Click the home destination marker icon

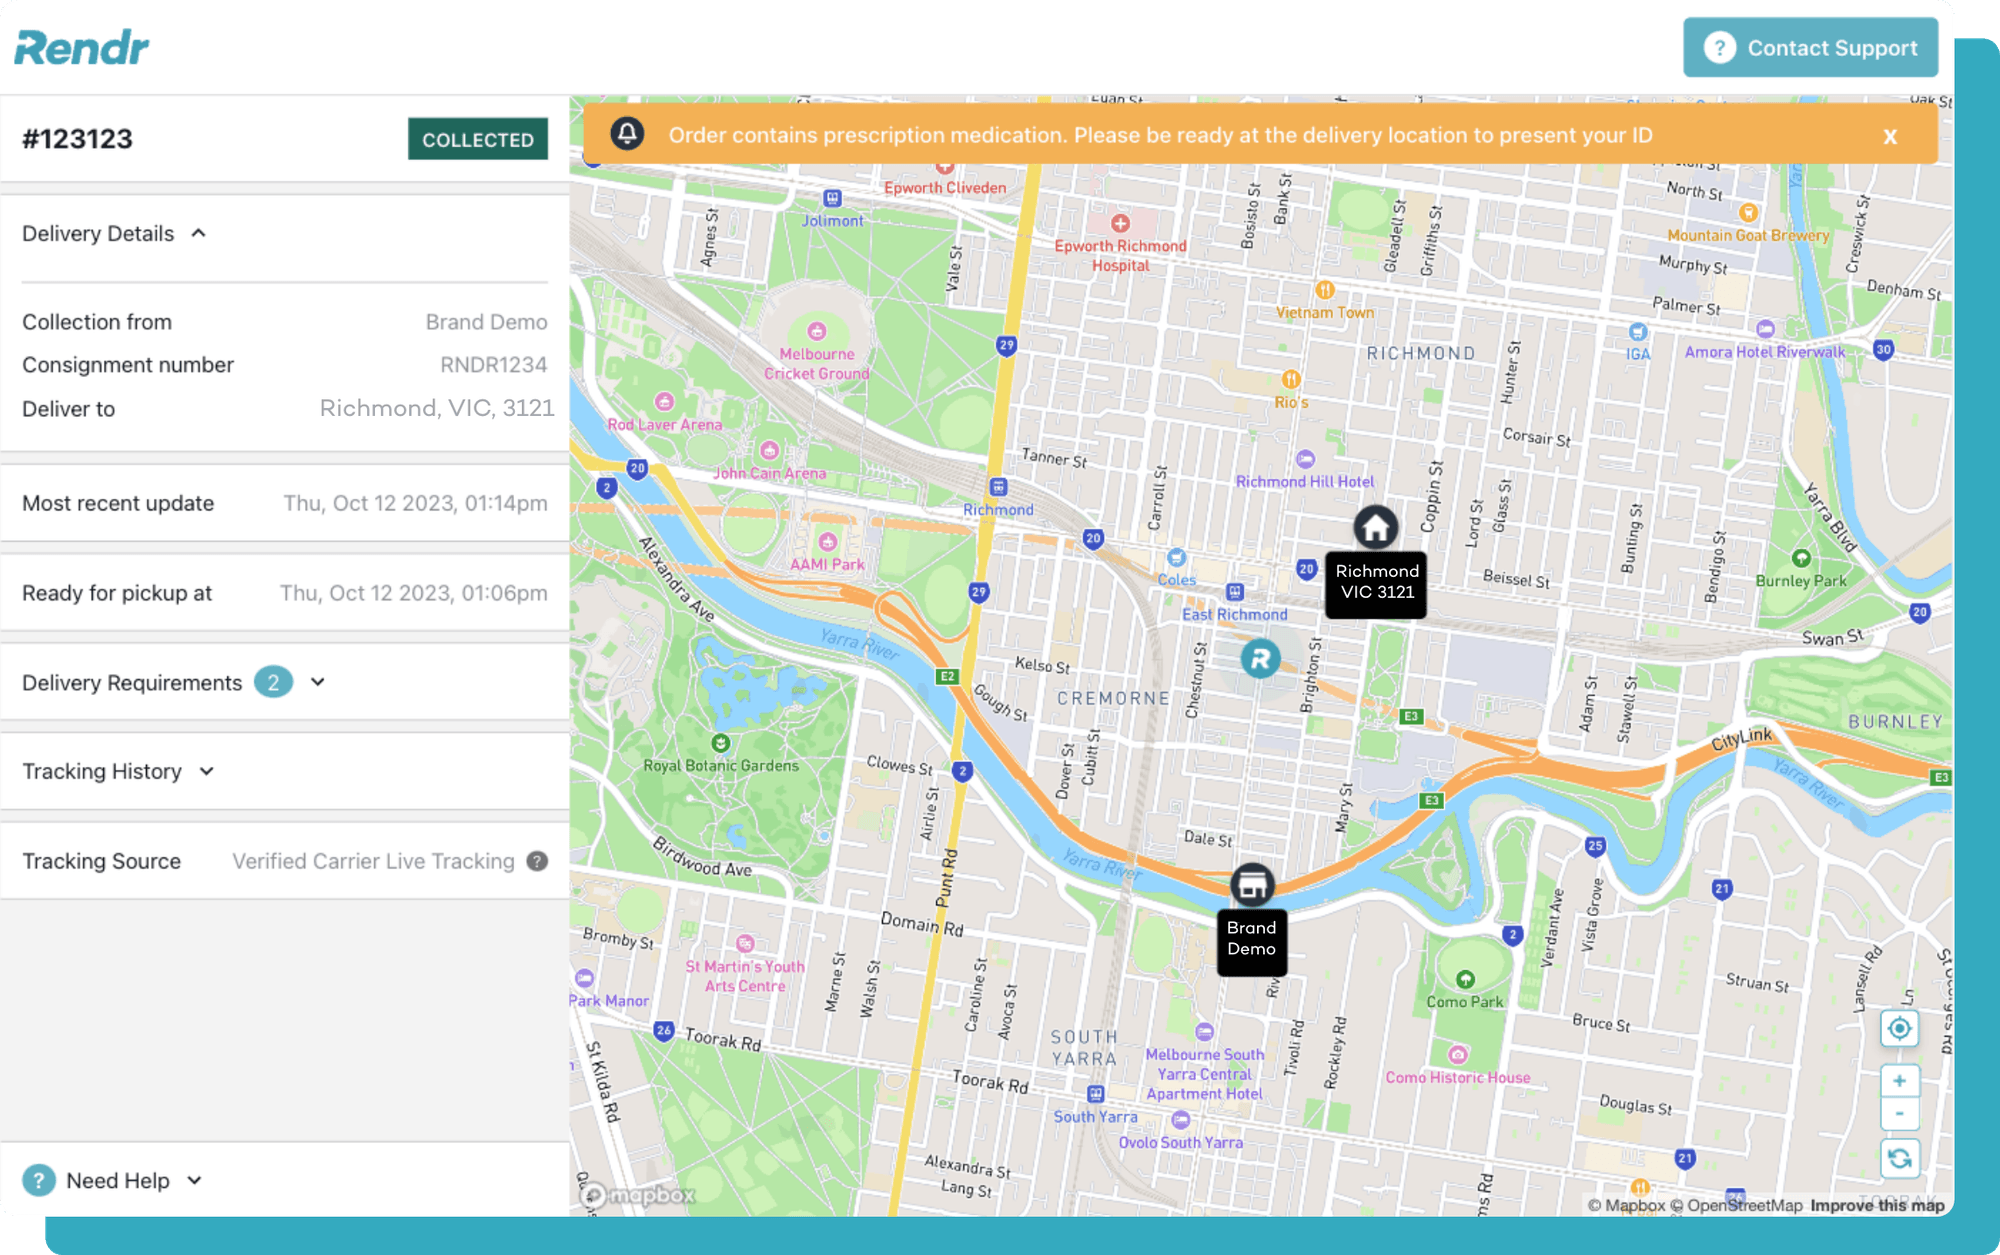[x=1375, y=526]
